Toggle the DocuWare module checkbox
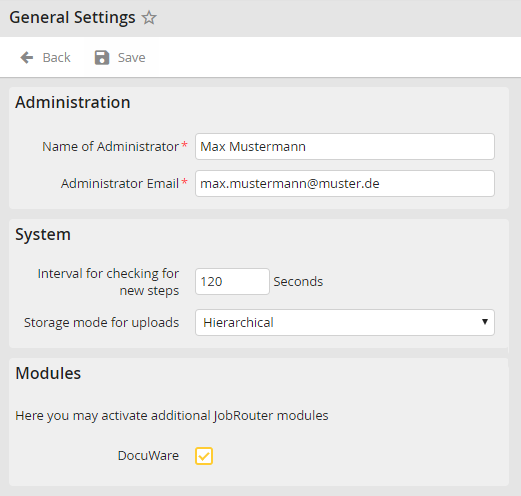The width and height of the screenshot is (521, 496). [204, 456]
